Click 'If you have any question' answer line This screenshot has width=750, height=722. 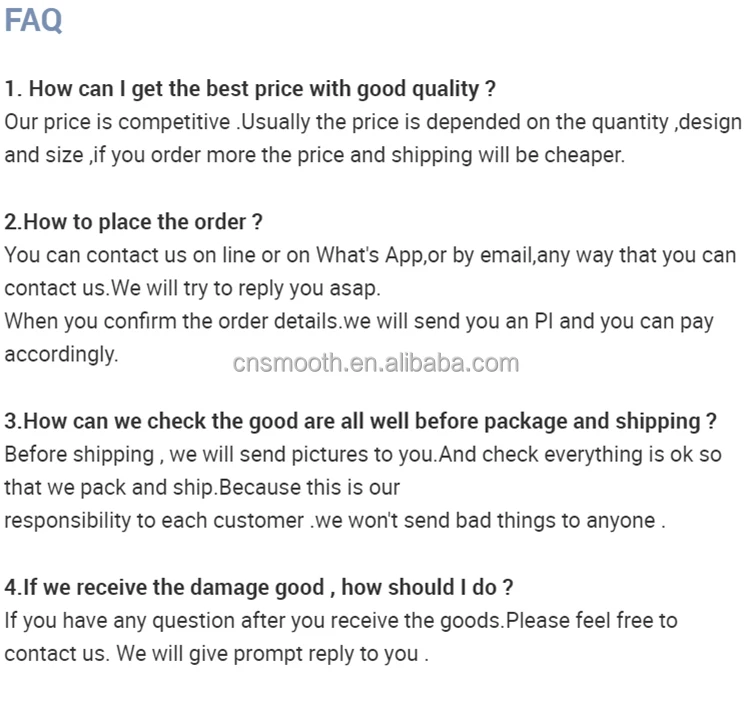[341, 621]
